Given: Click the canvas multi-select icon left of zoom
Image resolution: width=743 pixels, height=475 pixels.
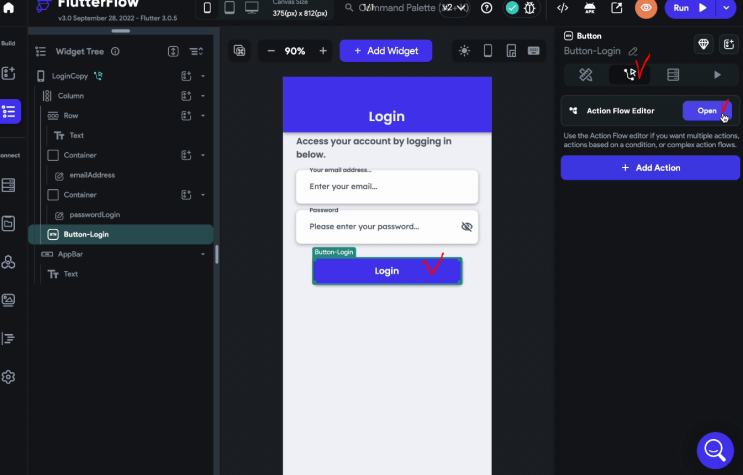Looking at the screenshot, I should 240,51.
